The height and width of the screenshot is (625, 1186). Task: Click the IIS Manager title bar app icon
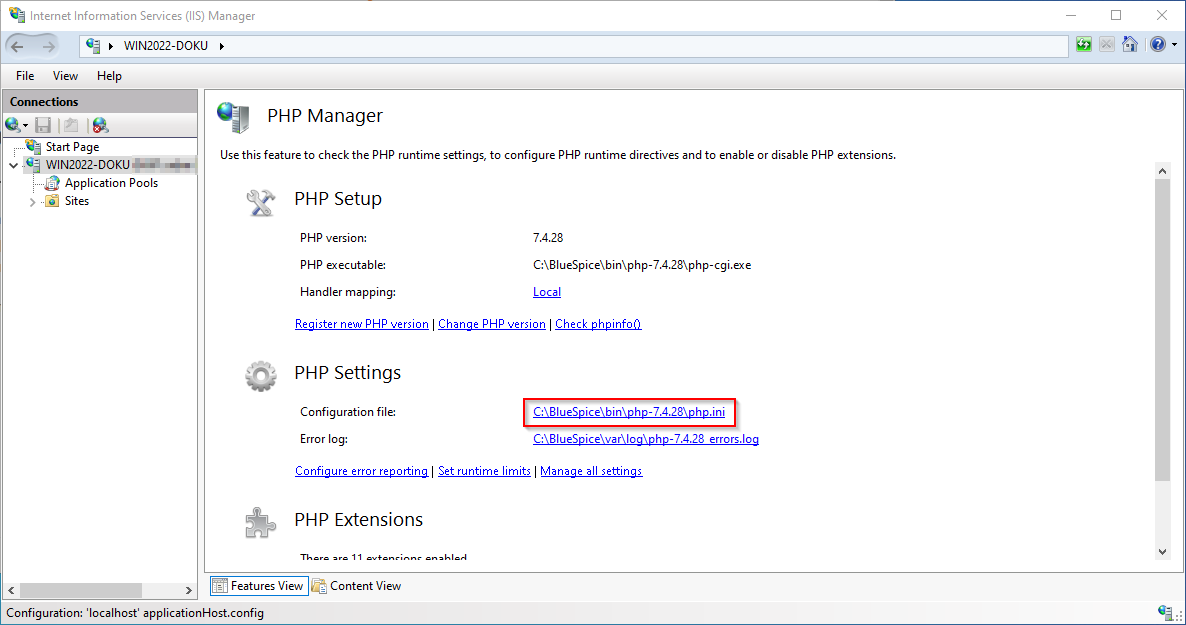(17, 15)
